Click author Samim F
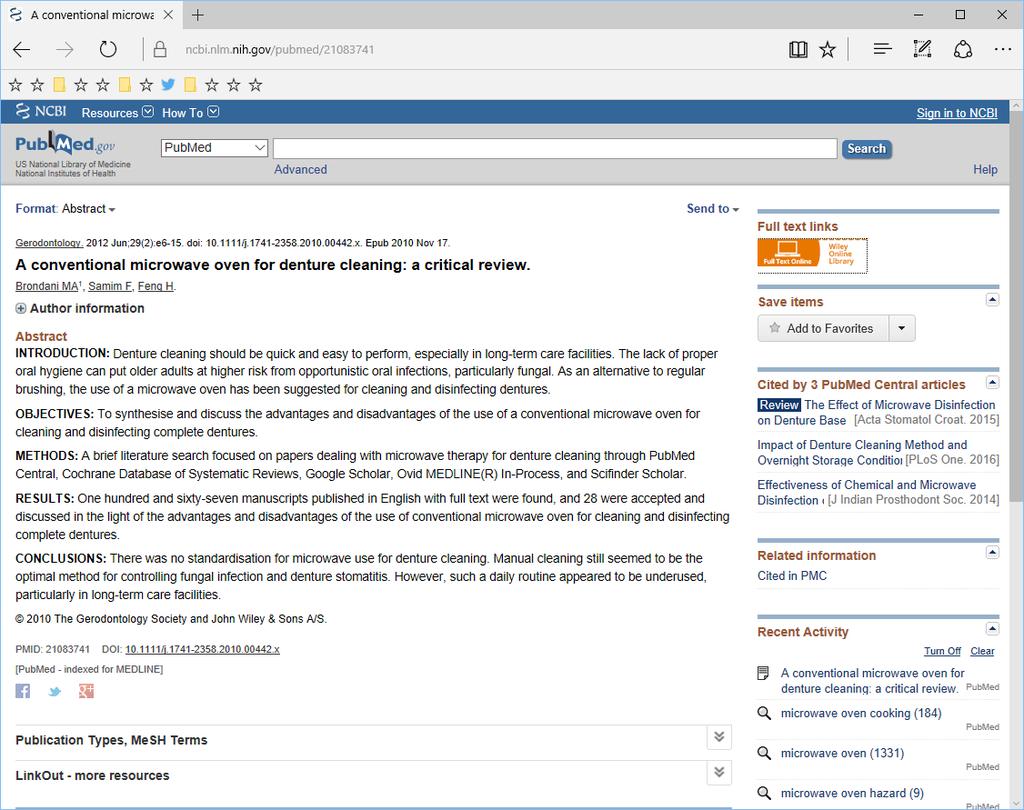Screen dimensions: 1024x810 pos(110,286)
